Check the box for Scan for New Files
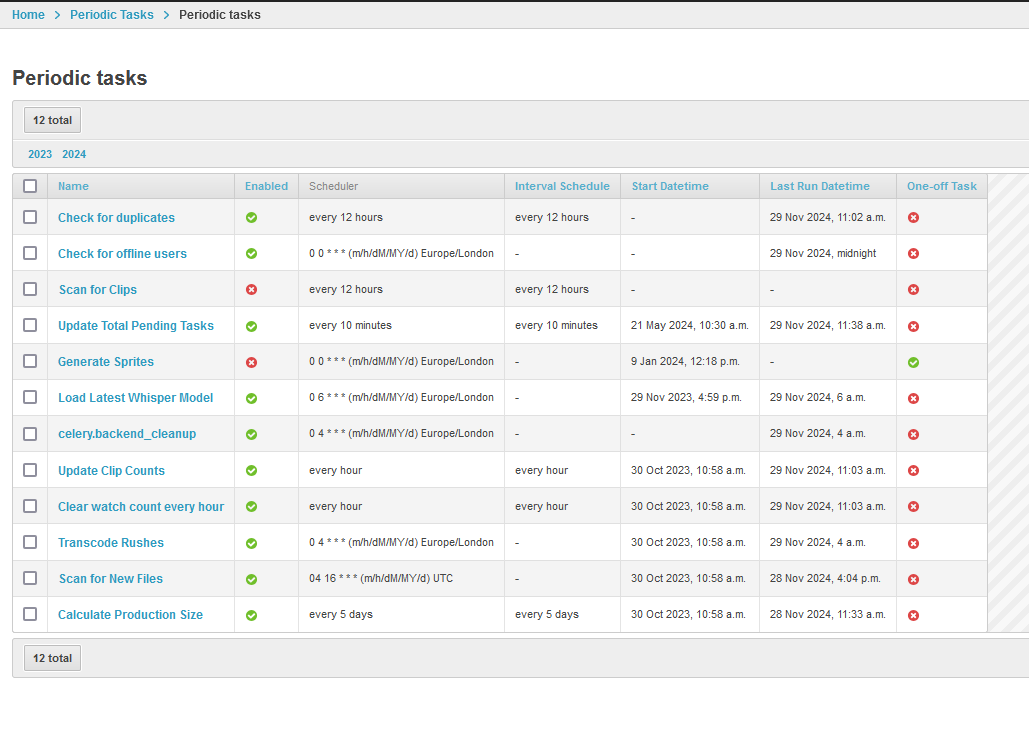Screen dimensions: 1029x736 (30, 578)
